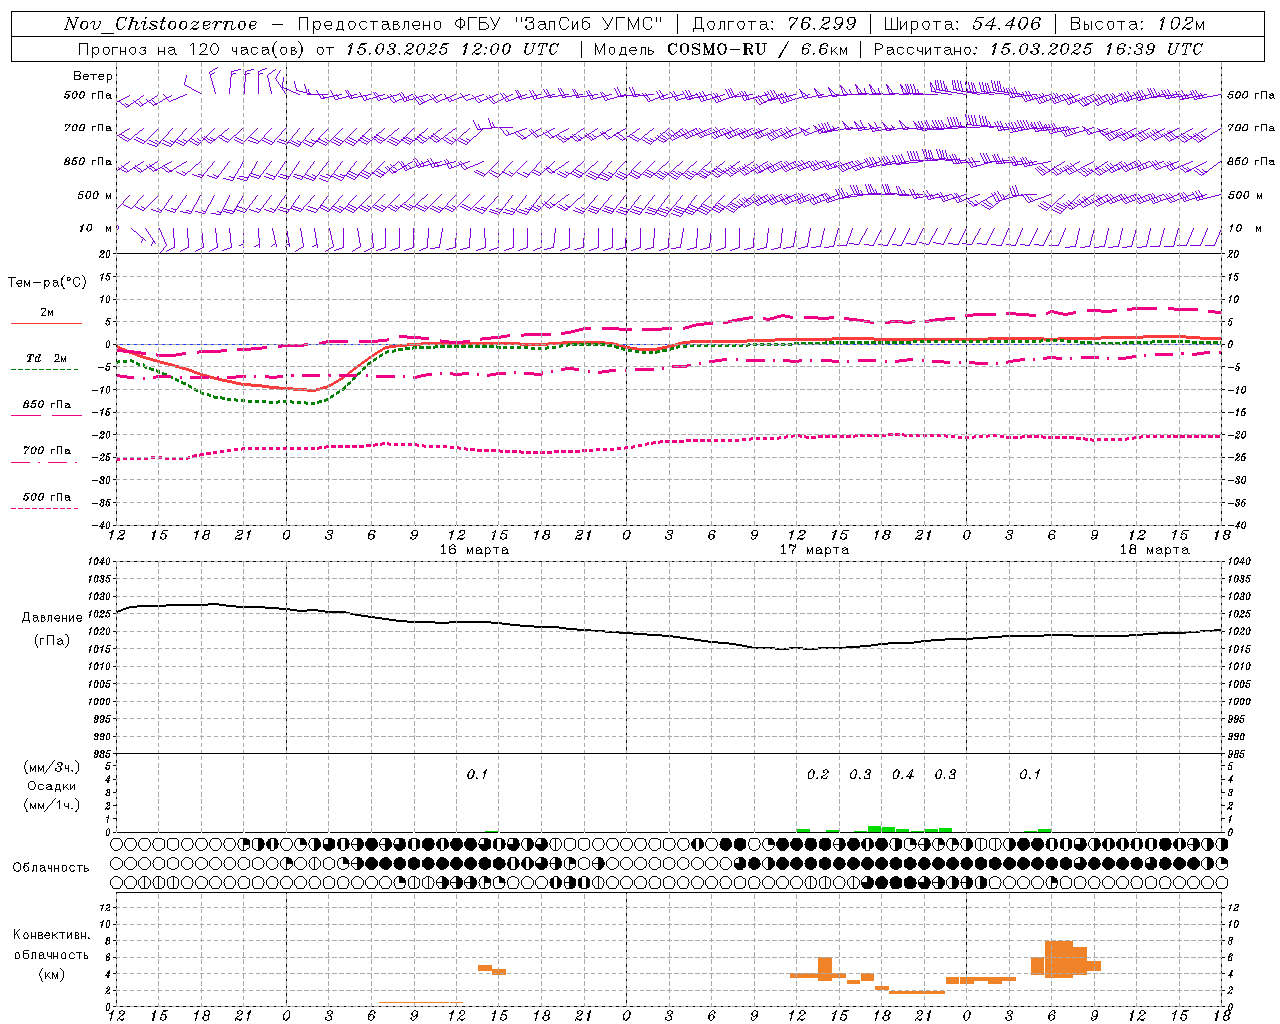1280x1024 pixels.
Task: Click the dotted line sample under Td 2м legend
Action: [44, 370]
